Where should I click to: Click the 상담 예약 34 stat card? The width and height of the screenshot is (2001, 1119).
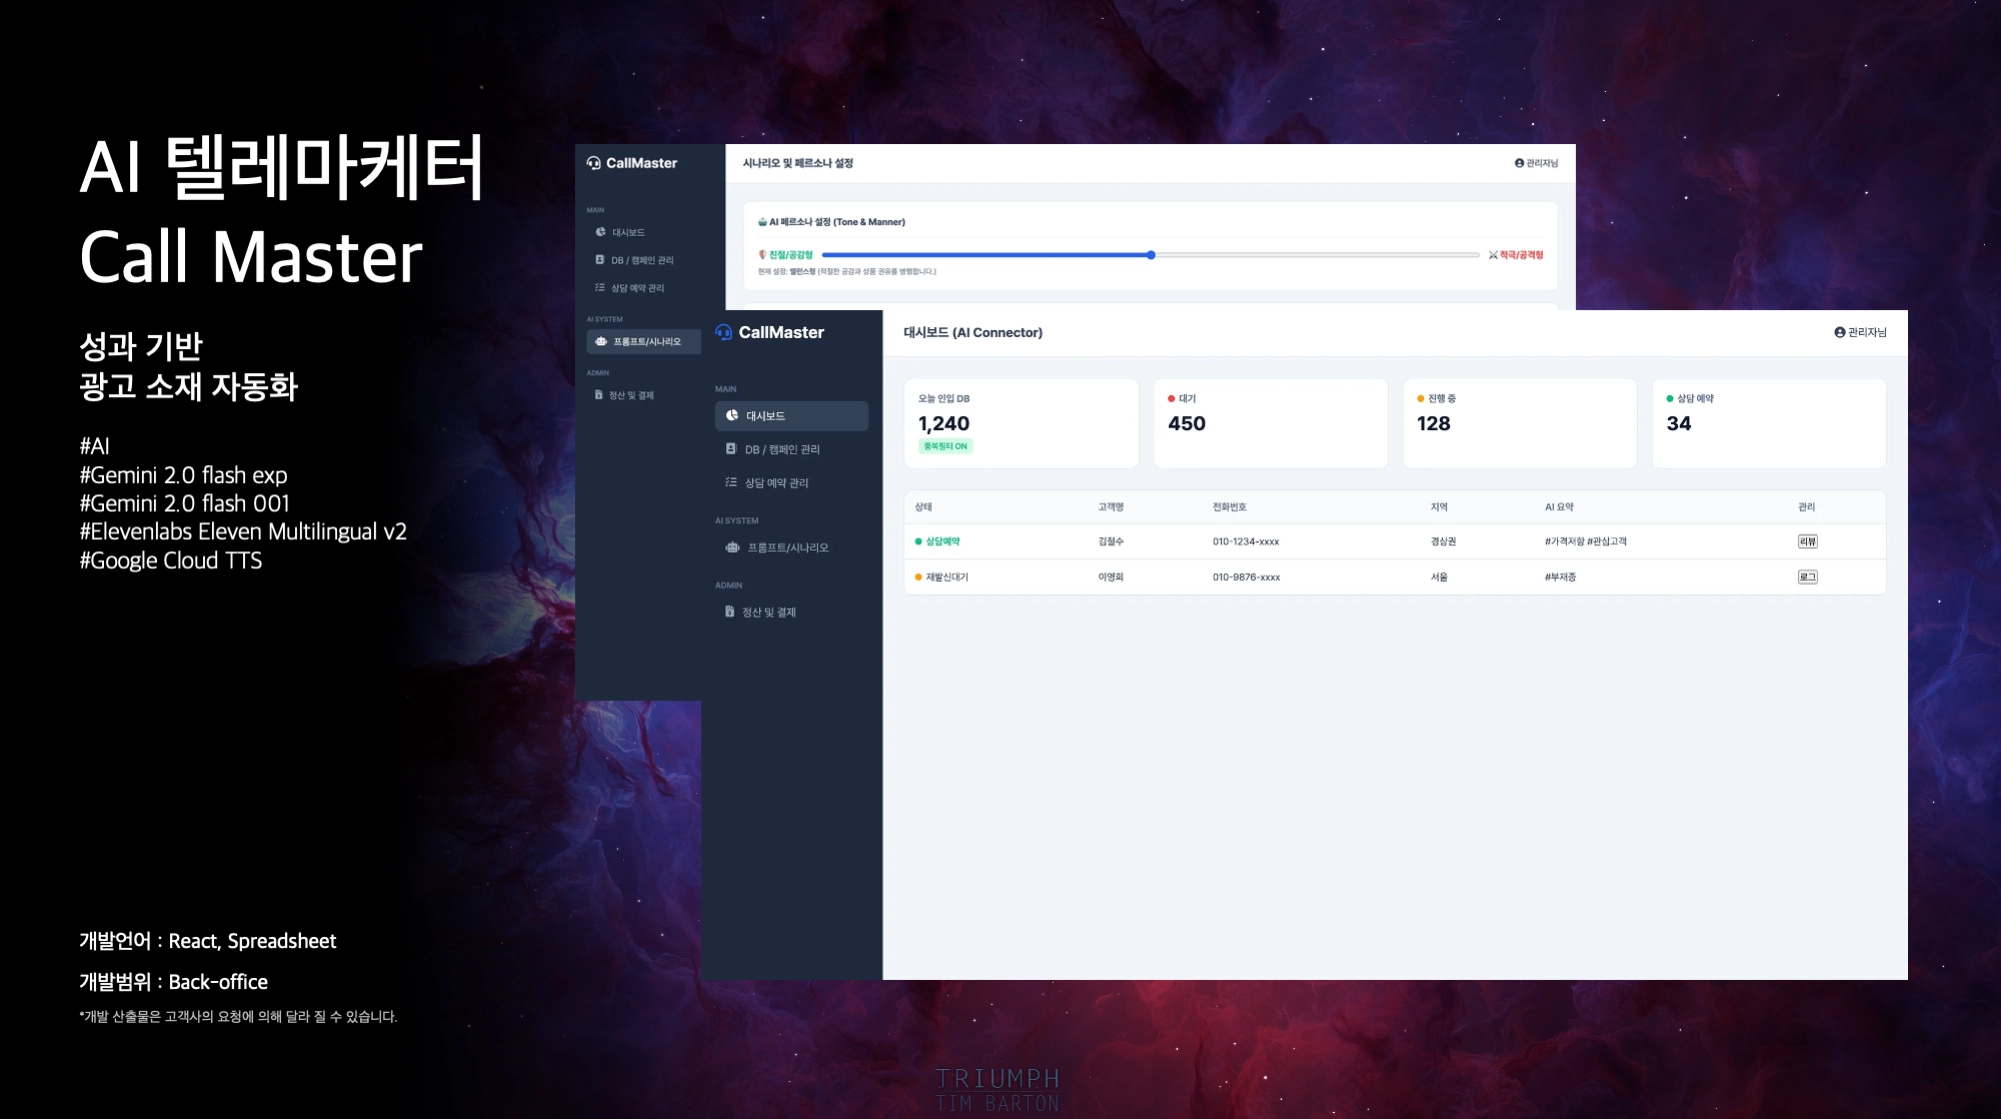click(x=1768, y=422)
